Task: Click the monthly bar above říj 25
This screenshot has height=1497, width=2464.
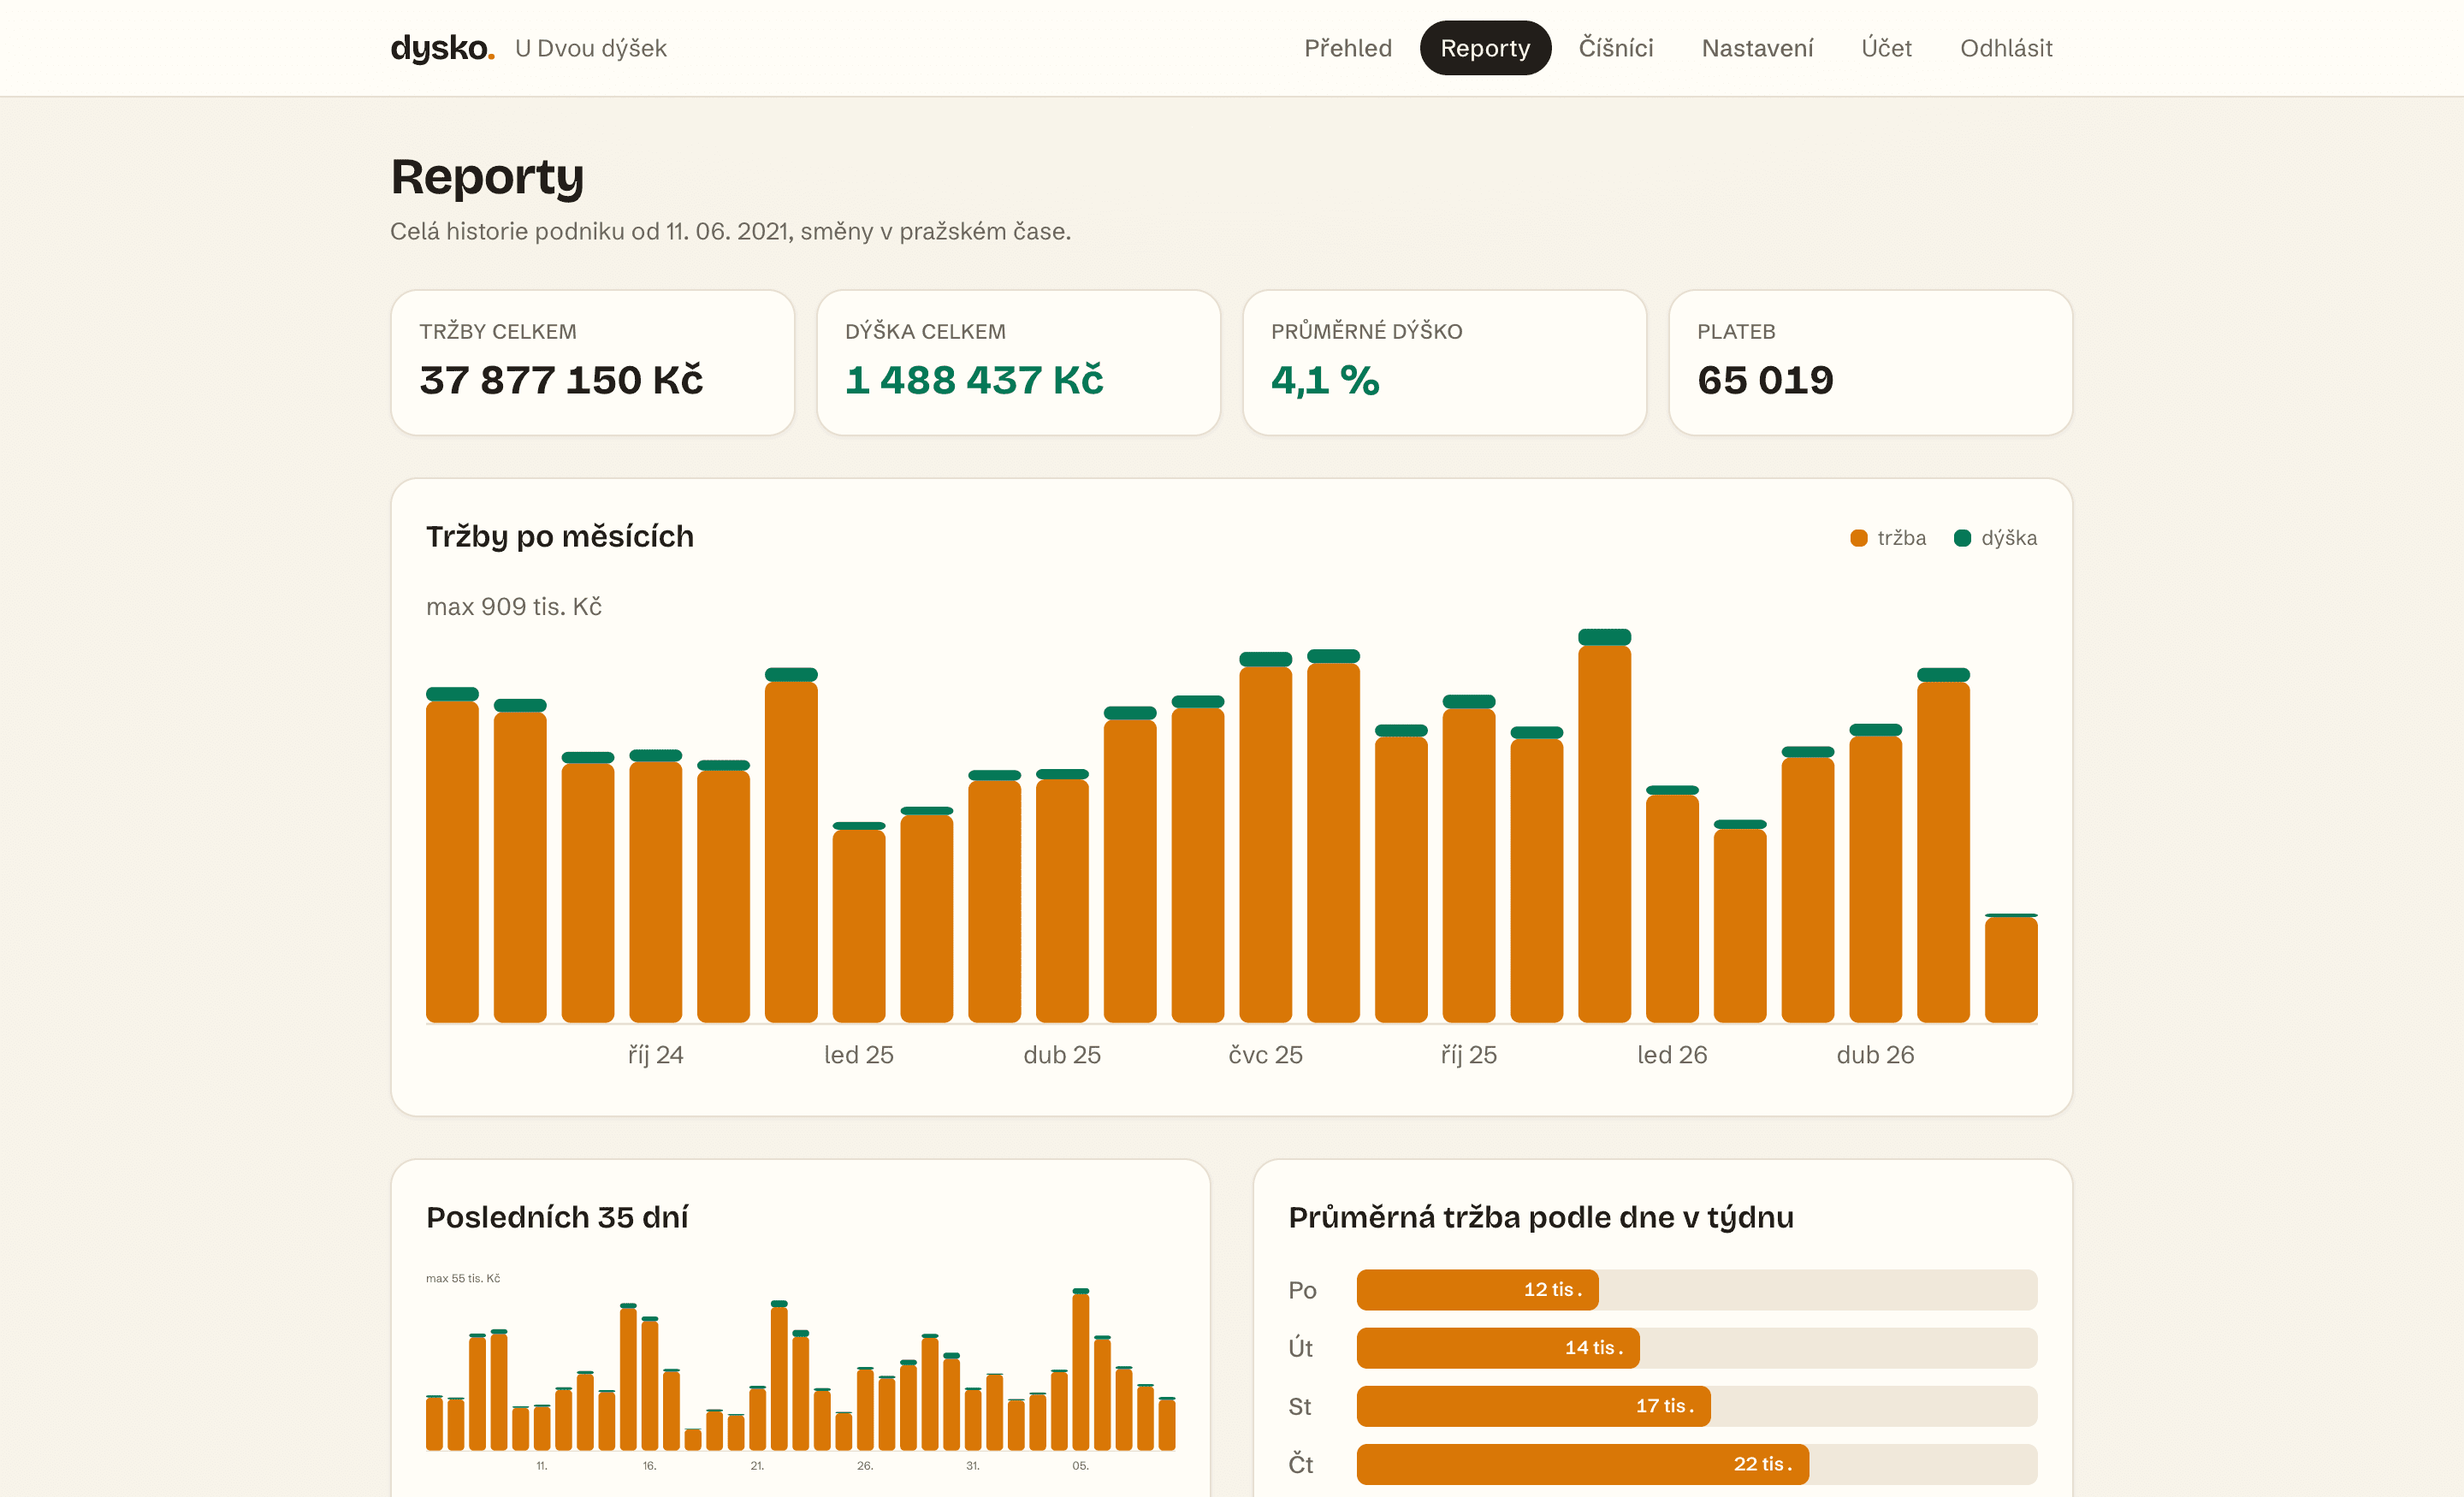Action: point(1468,859)
